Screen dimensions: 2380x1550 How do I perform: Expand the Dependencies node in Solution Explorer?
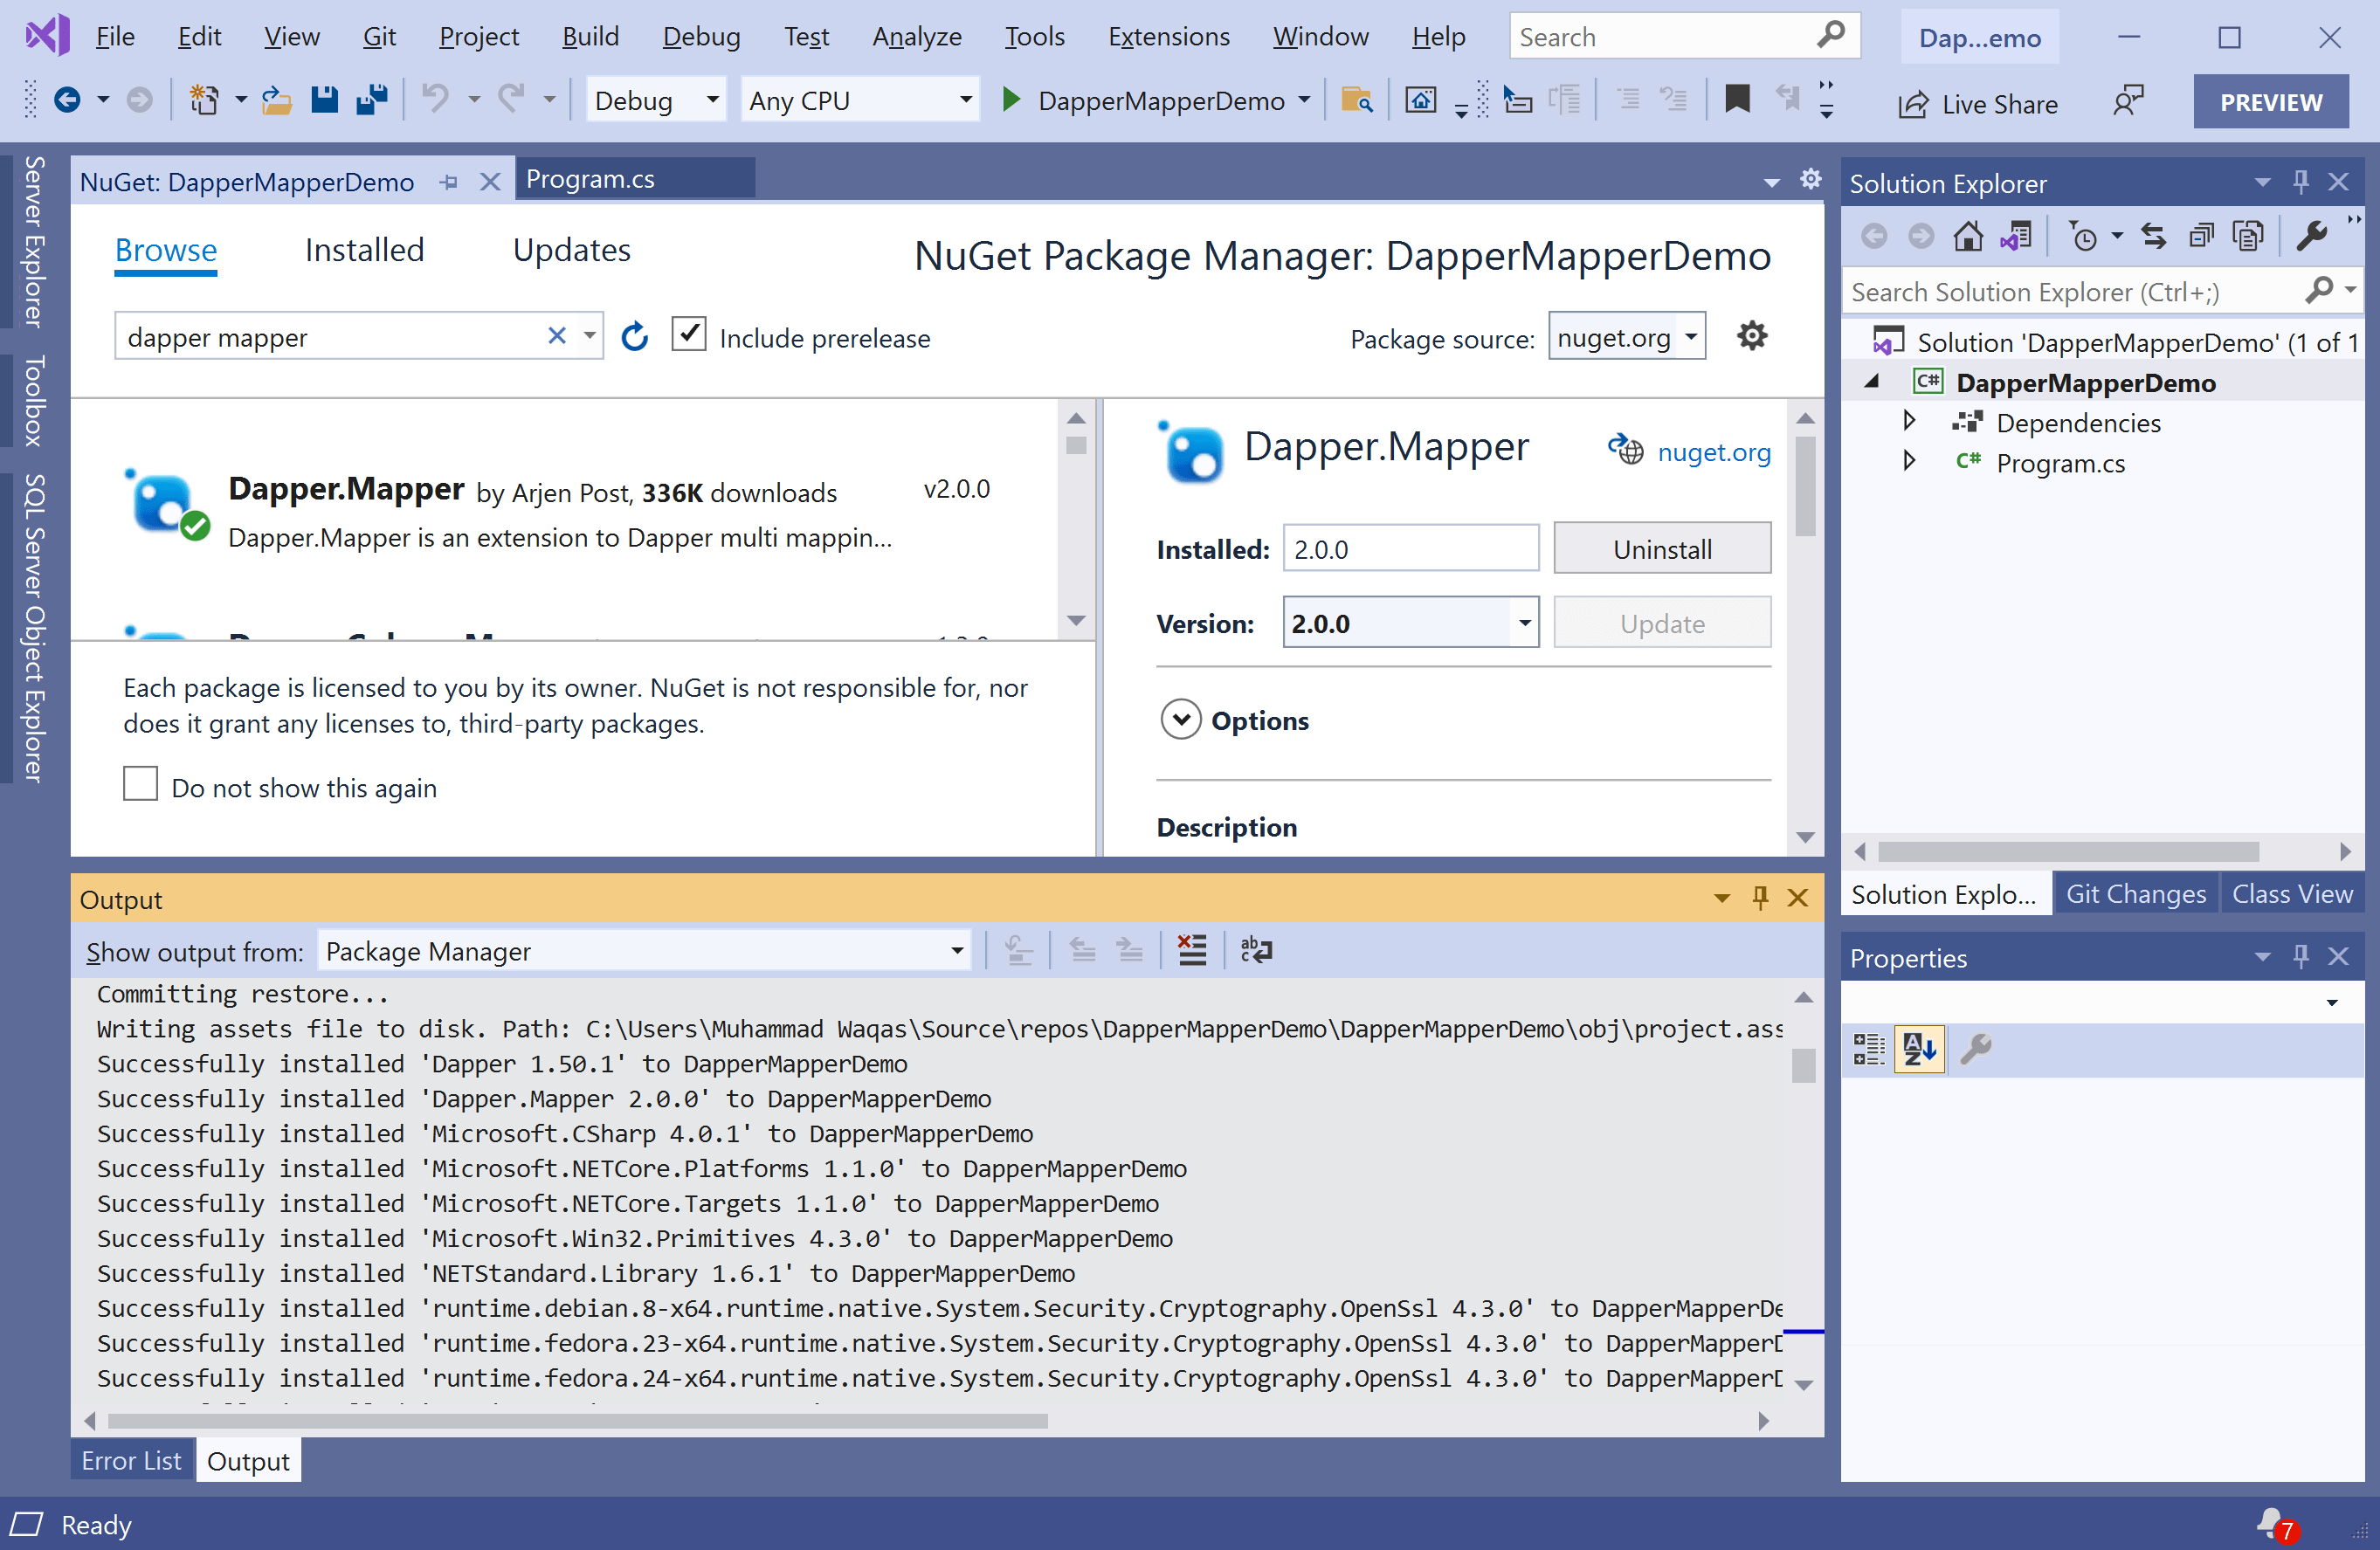click(x=1909, y=421)
